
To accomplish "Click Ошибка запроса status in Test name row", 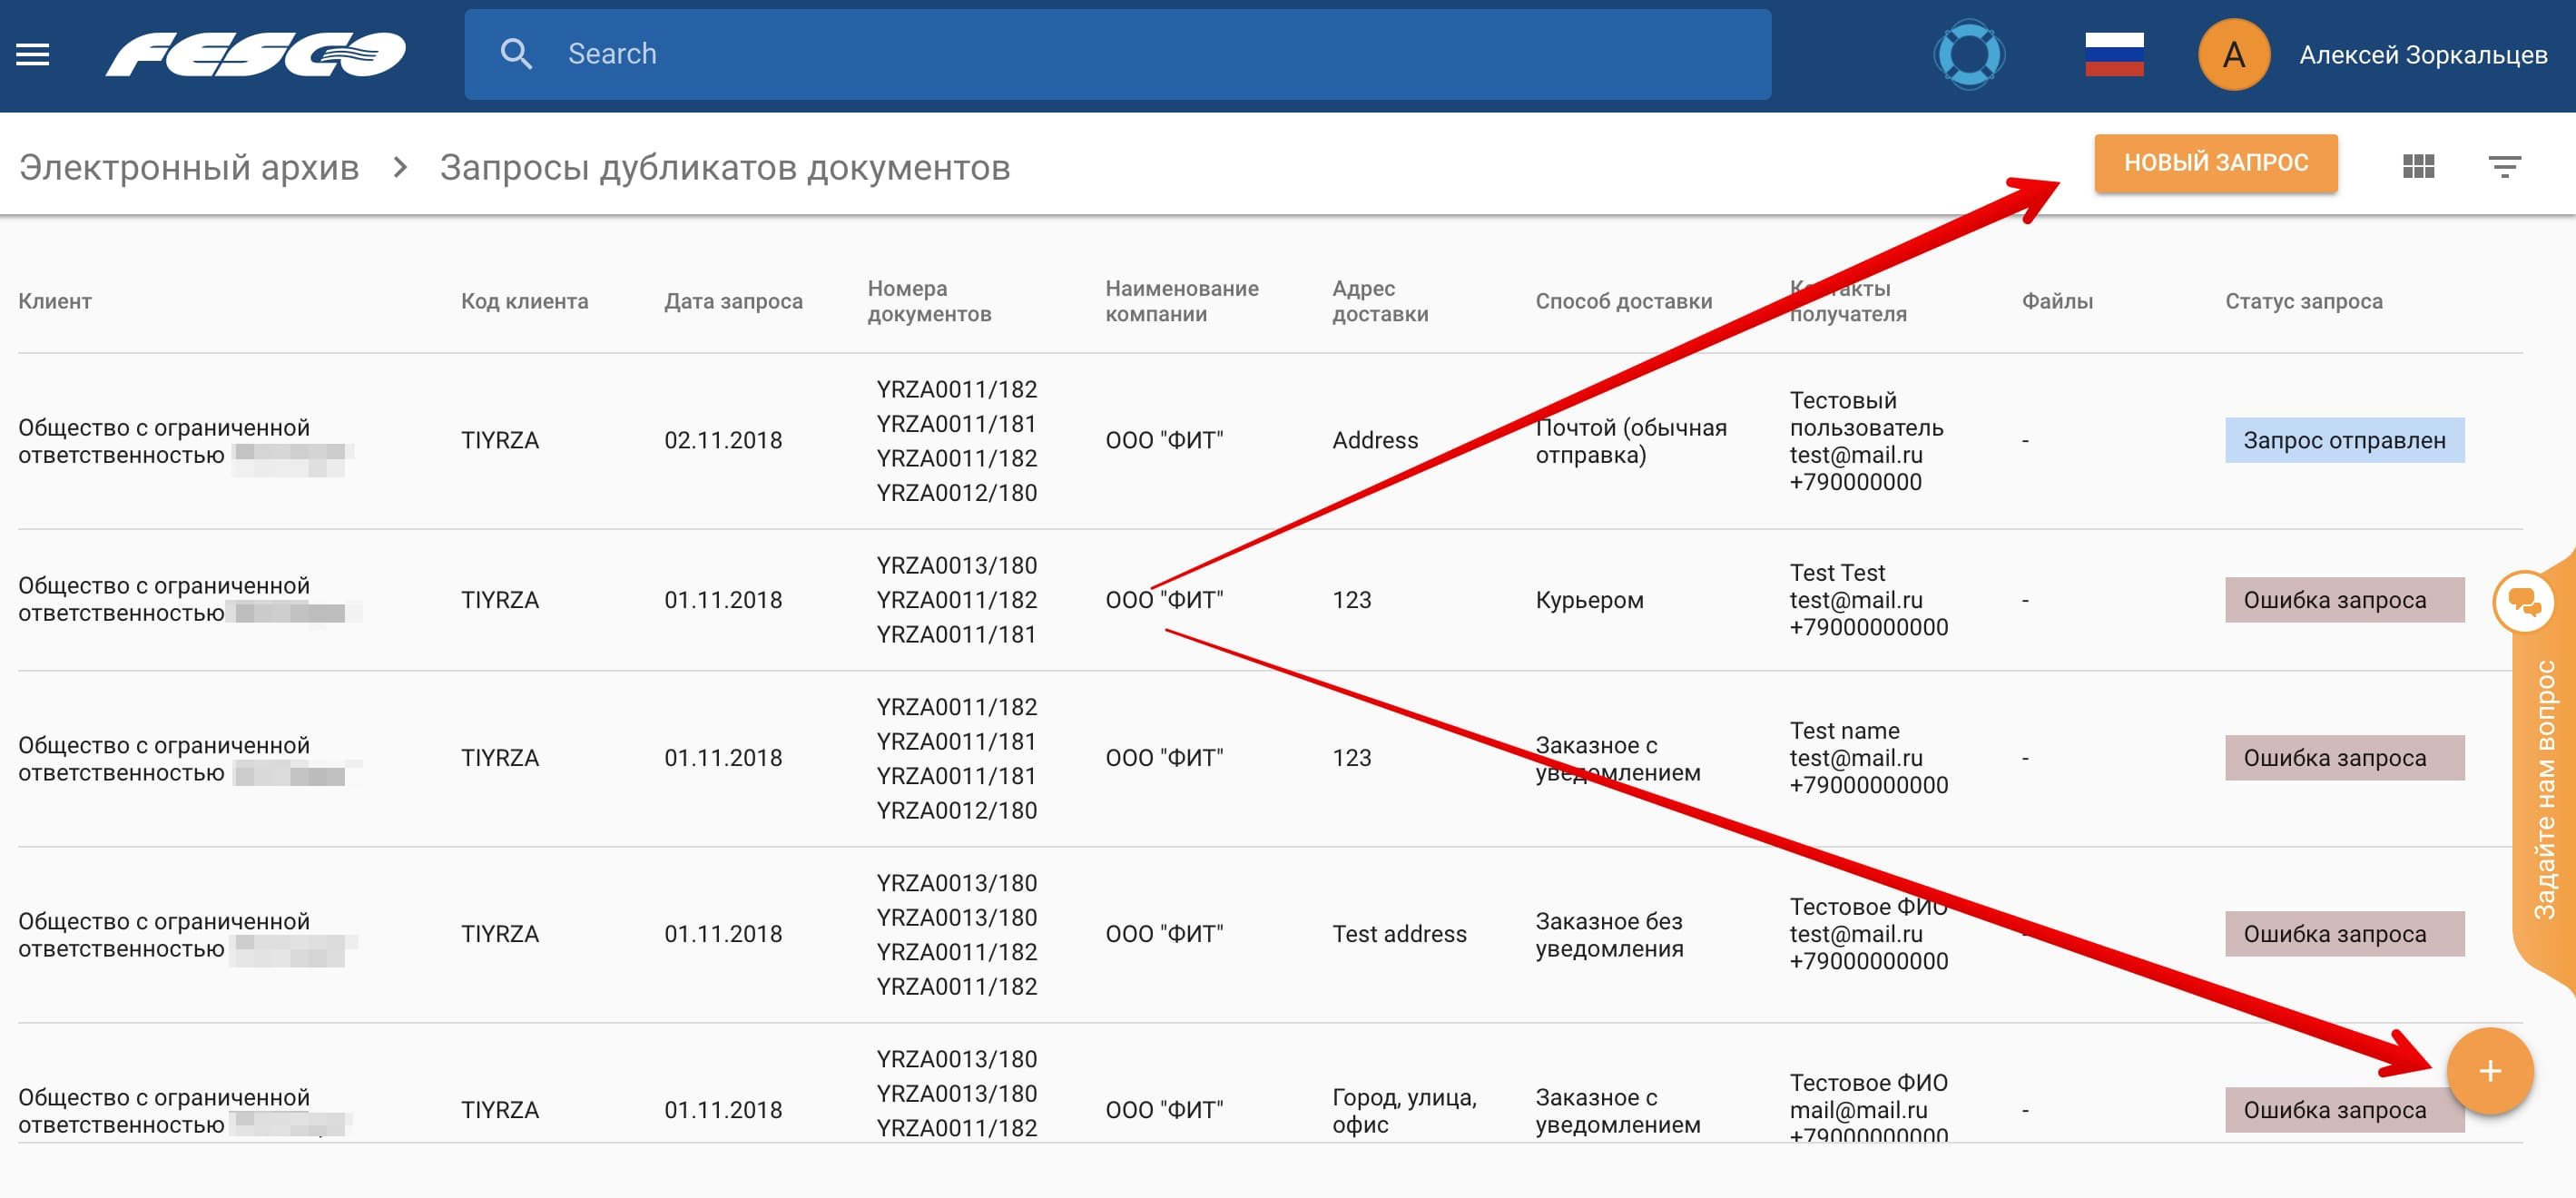I will [x=2344, y=758].
